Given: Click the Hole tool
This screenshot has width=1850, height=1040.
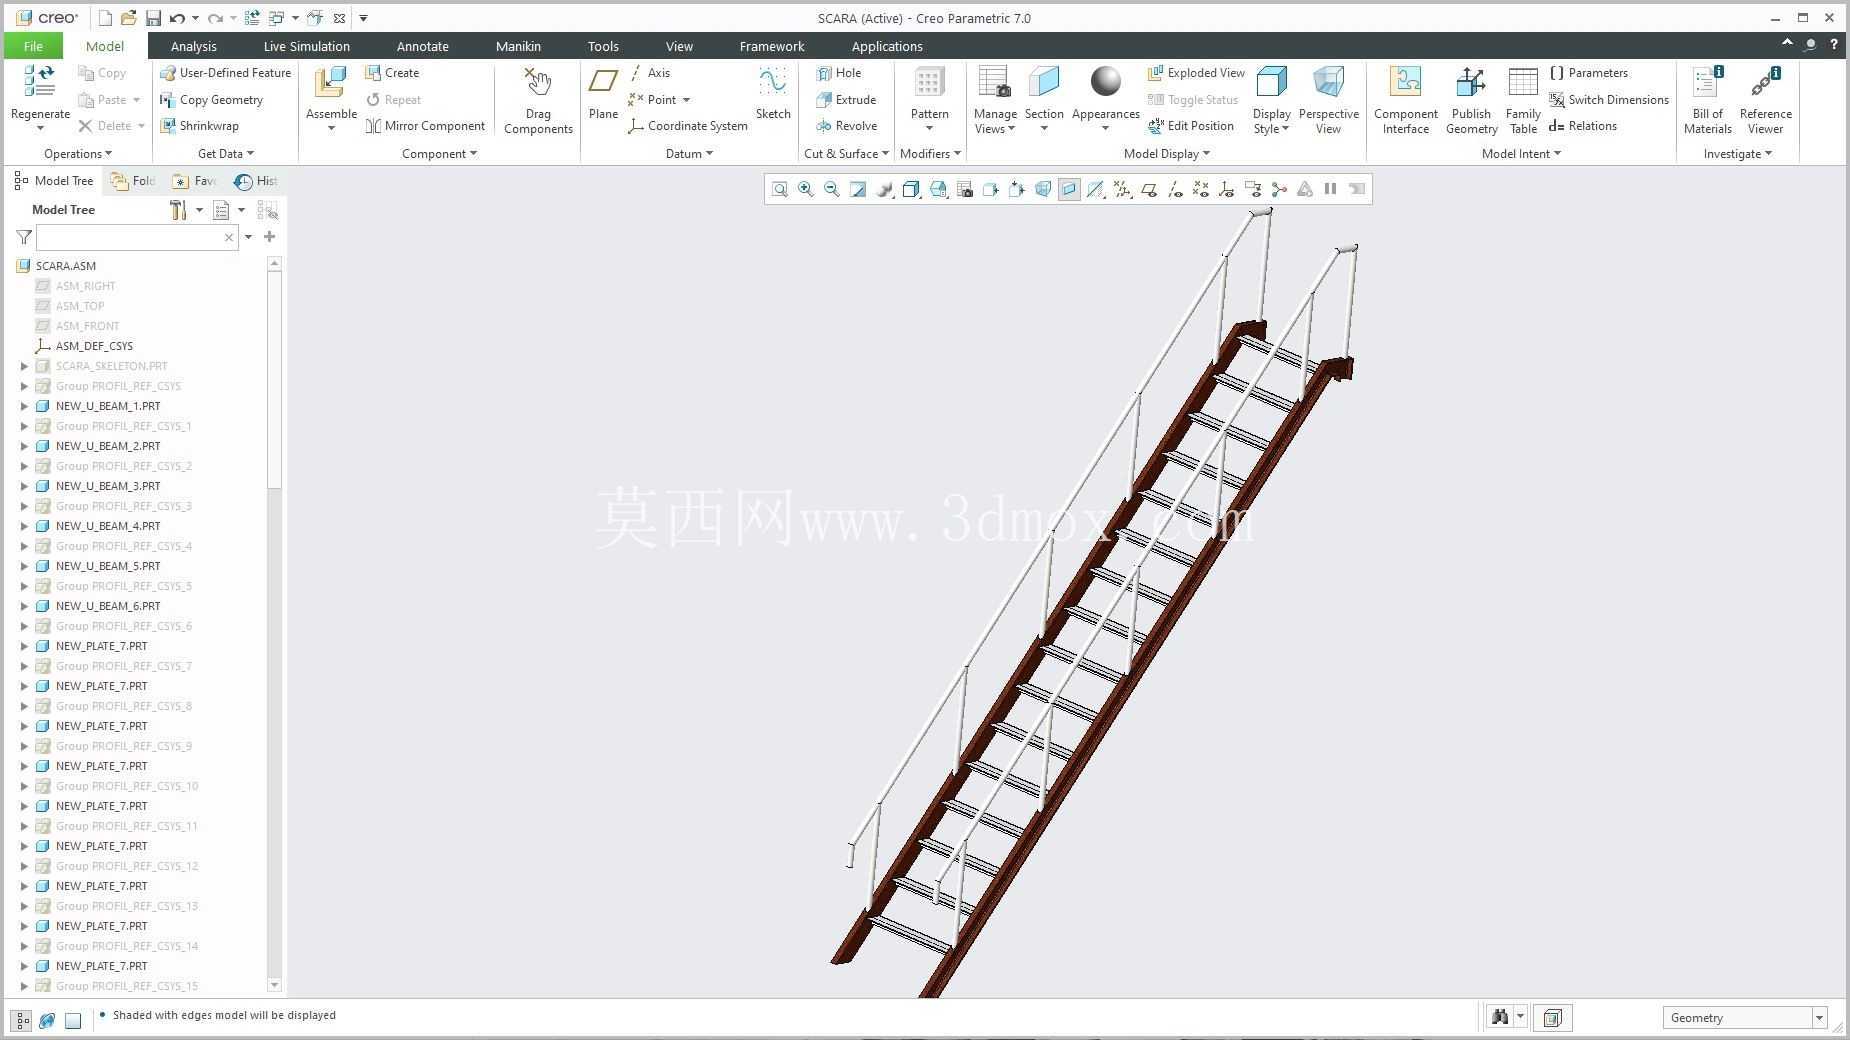Looking at the screenshot, I should (838, 73).
